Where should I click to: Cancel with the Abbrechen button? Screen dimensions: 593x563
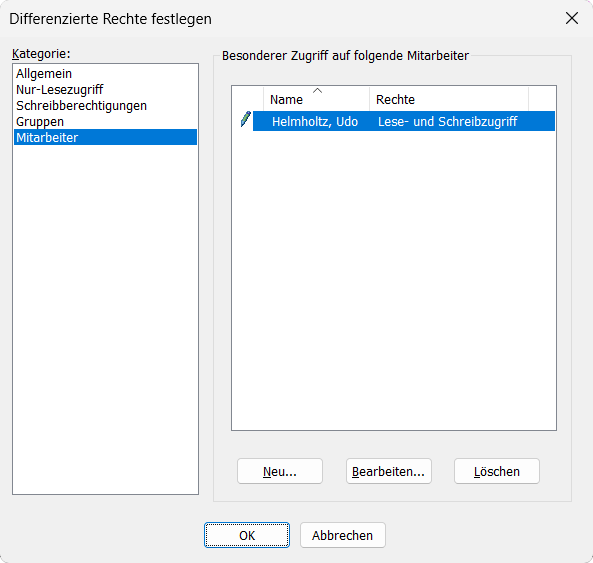click(343, 535)
